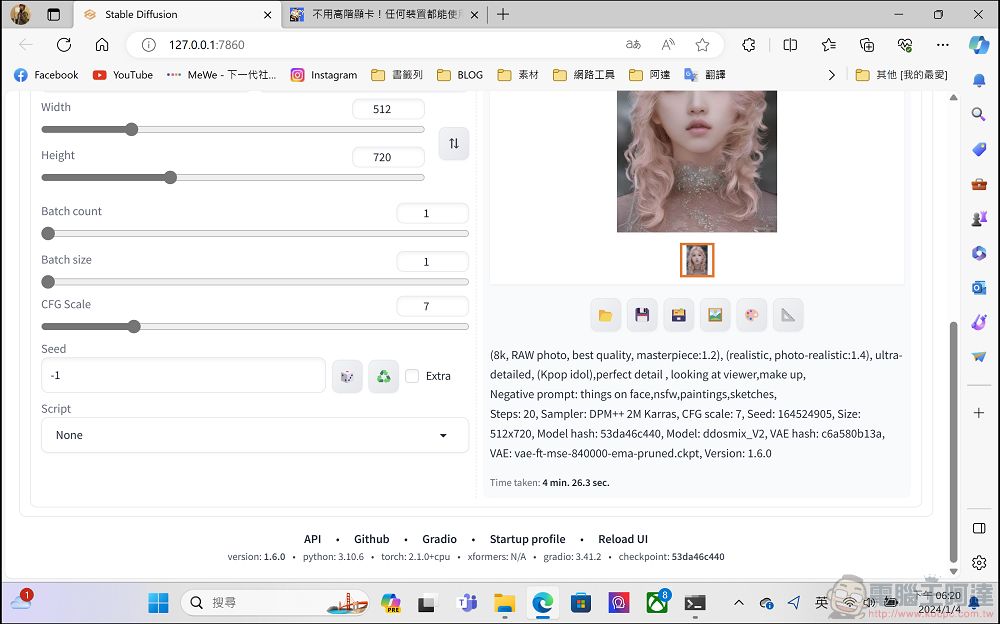Enable the Extra seed checkbox
This screenshot has height=624, width=1000.
(x=412, y=376)
